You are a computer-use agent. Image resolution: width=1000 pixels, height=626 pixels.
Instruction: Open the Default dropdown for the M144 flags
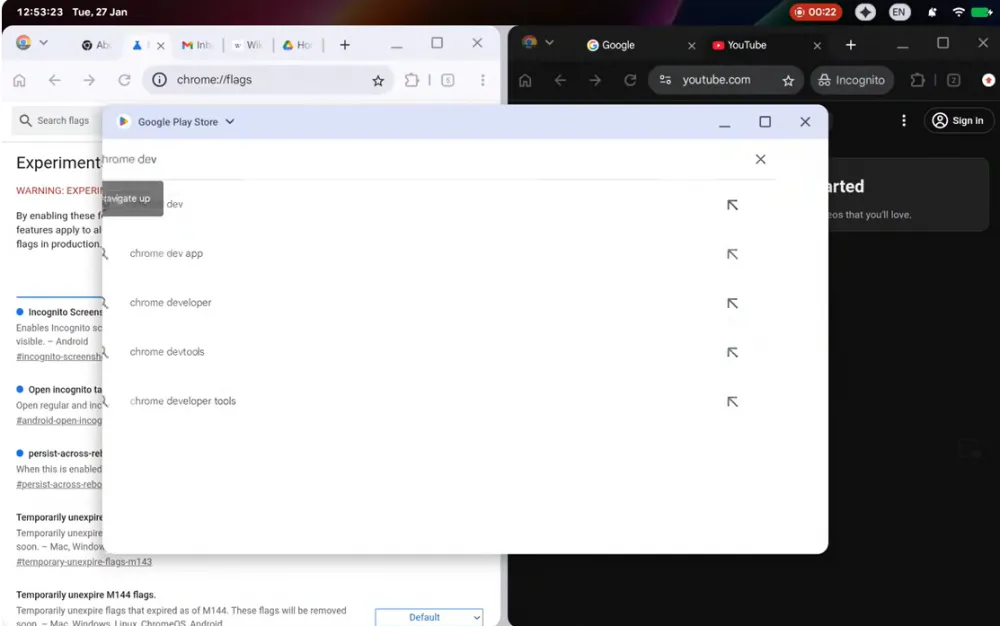point(429,617)
